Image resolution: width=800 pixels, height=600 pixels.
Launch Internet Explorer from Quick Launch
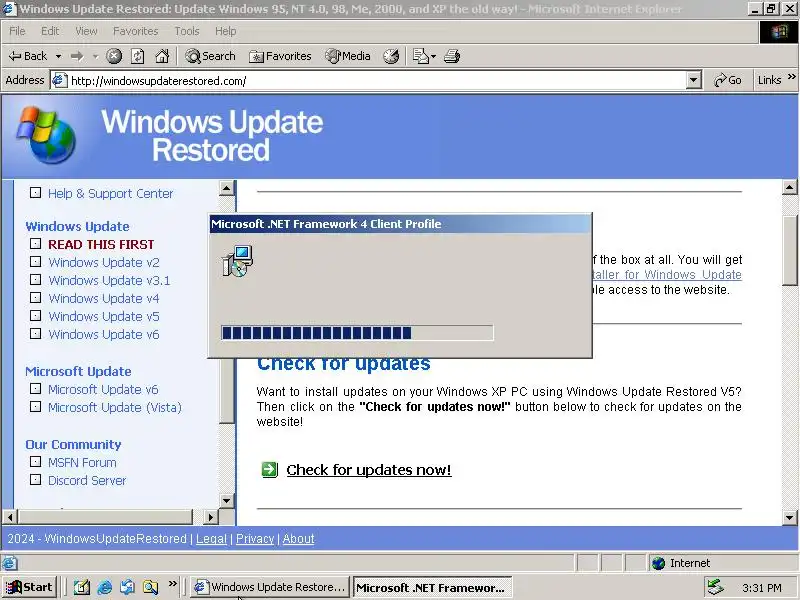pos(105,587)
